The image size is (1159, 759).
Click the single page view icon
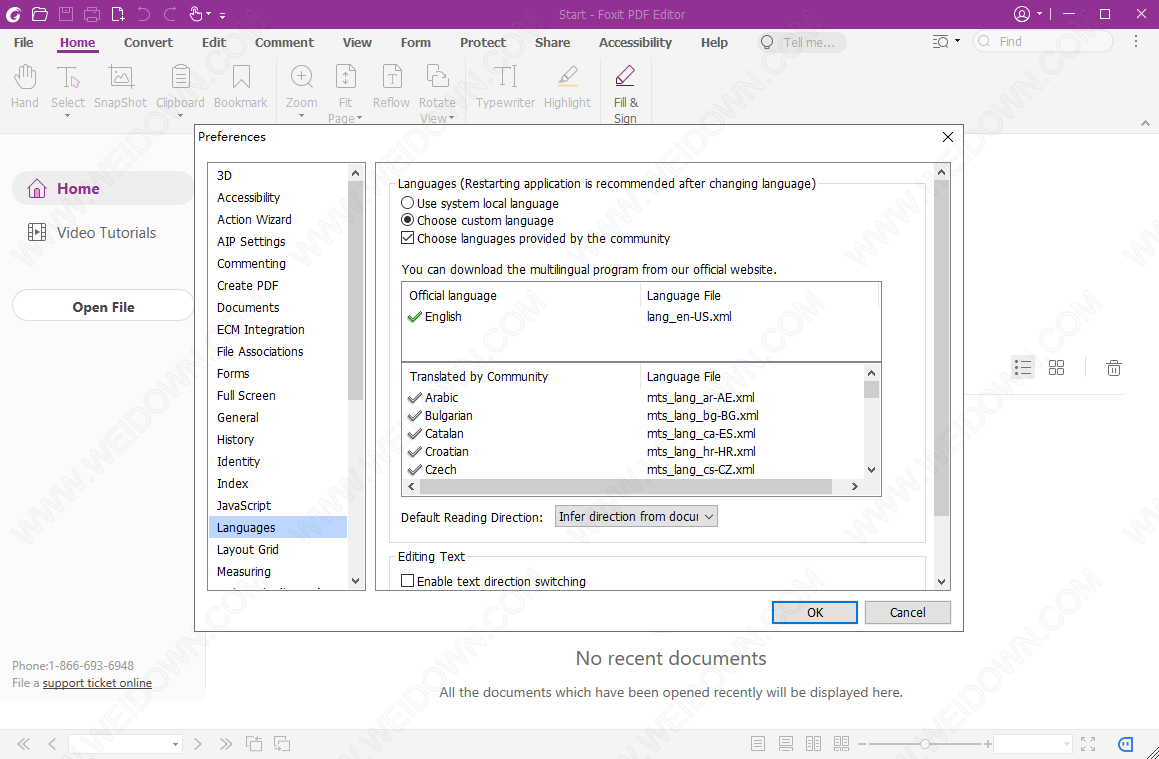click(x=758, y=743)
